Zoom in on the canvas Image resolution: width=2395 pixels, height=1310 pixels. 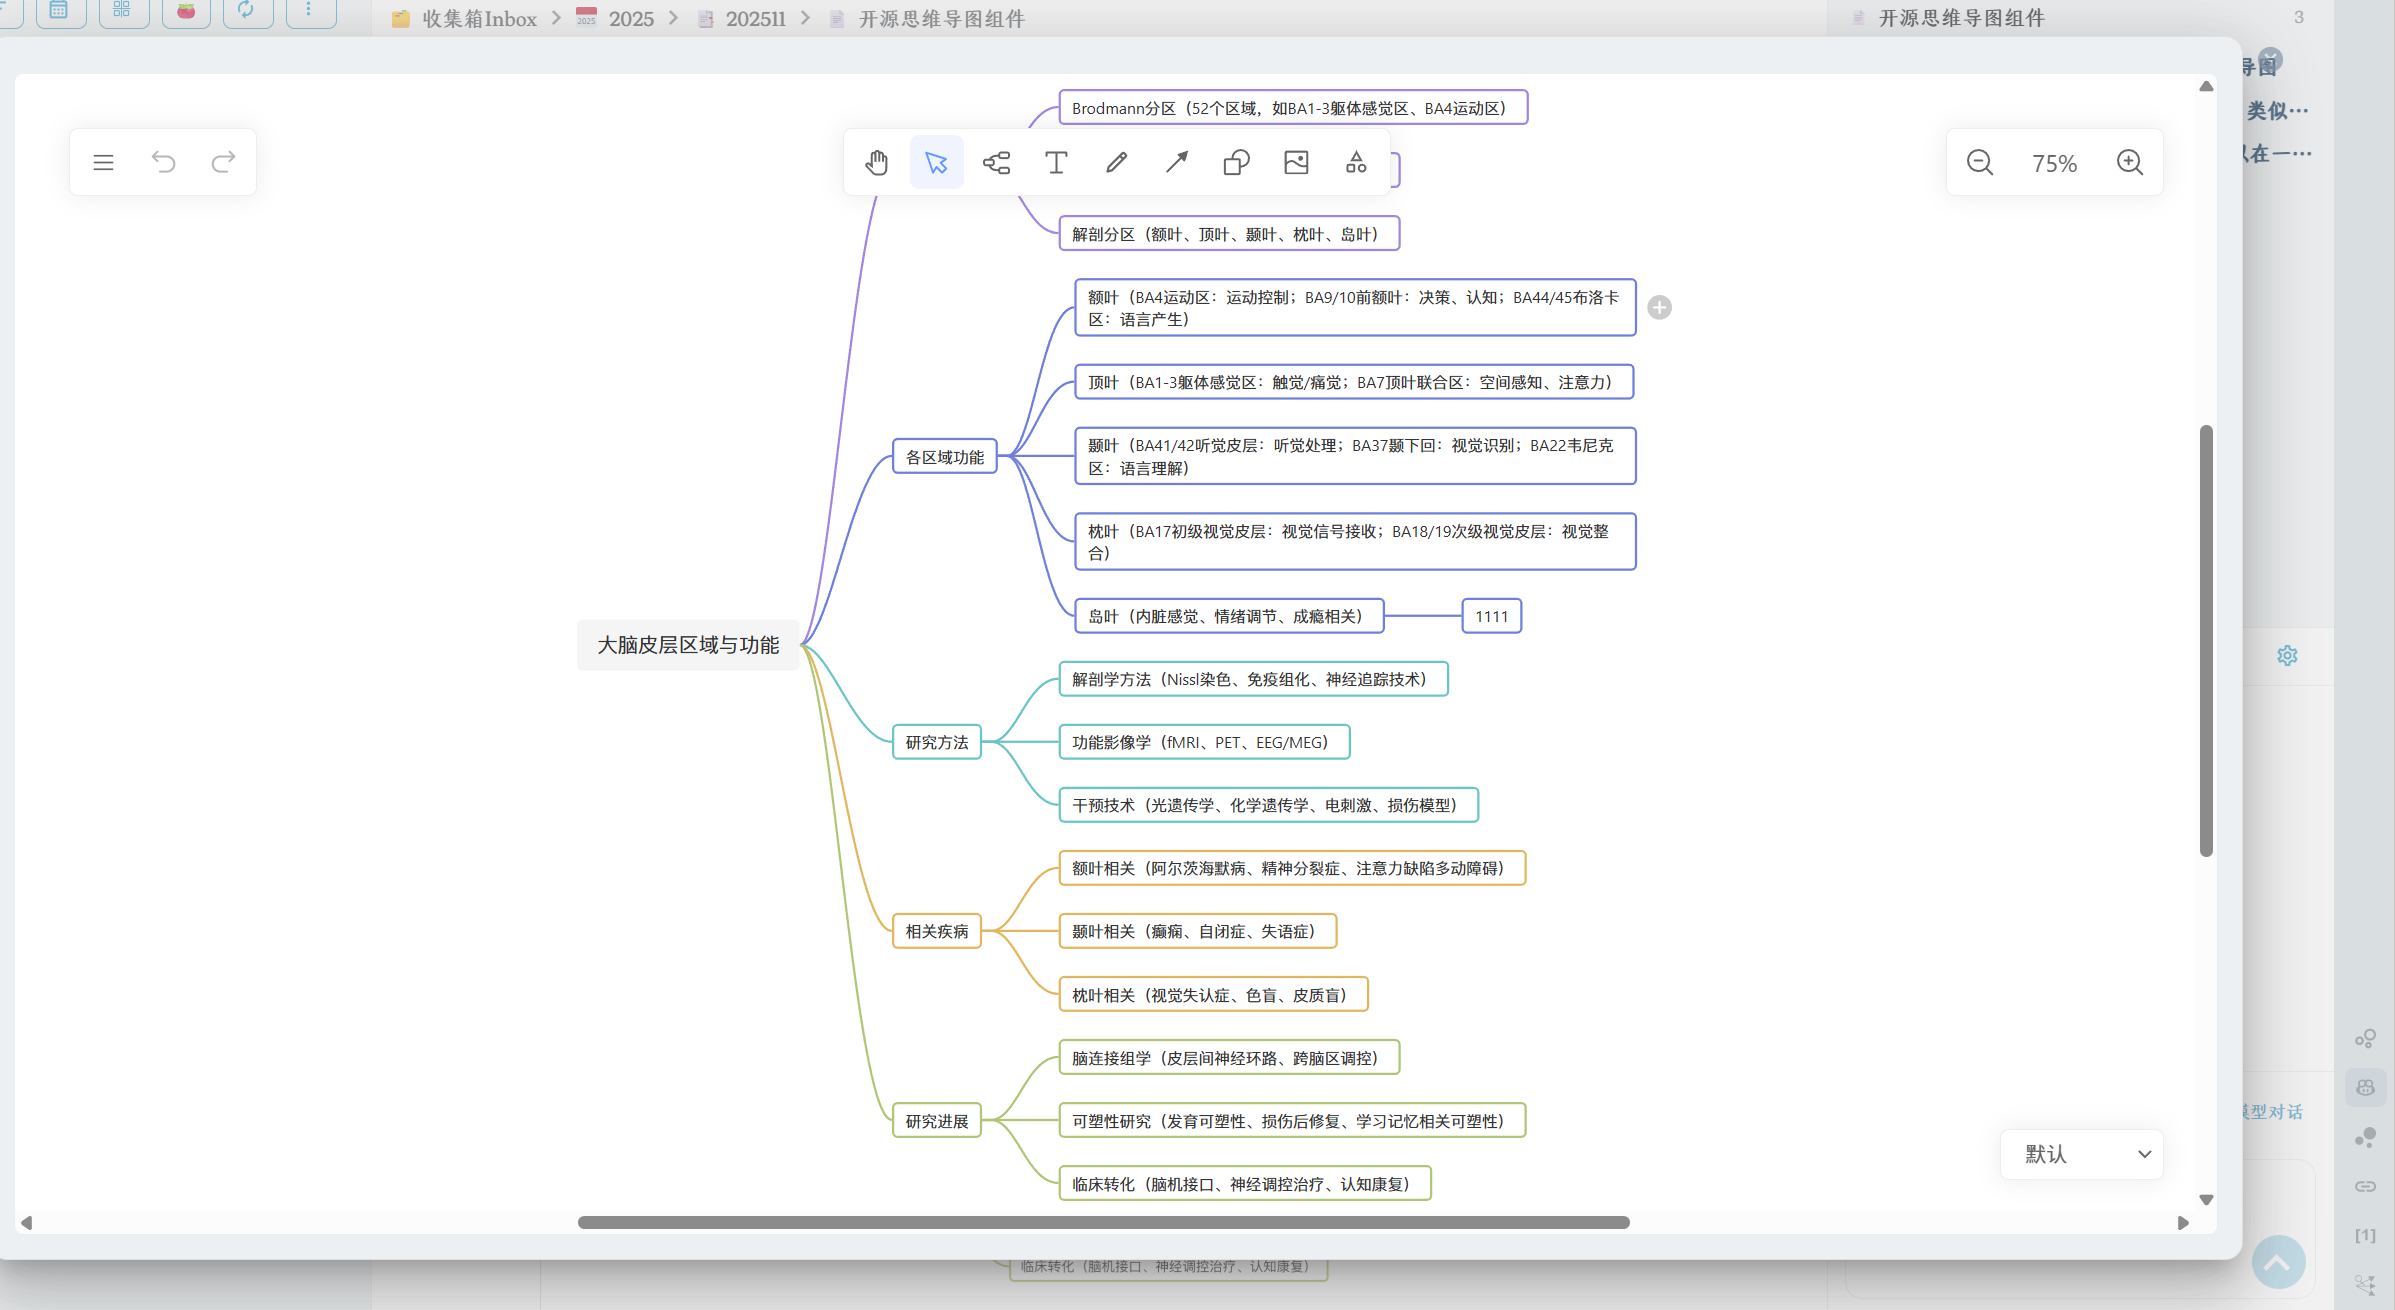coord(2129,163)
